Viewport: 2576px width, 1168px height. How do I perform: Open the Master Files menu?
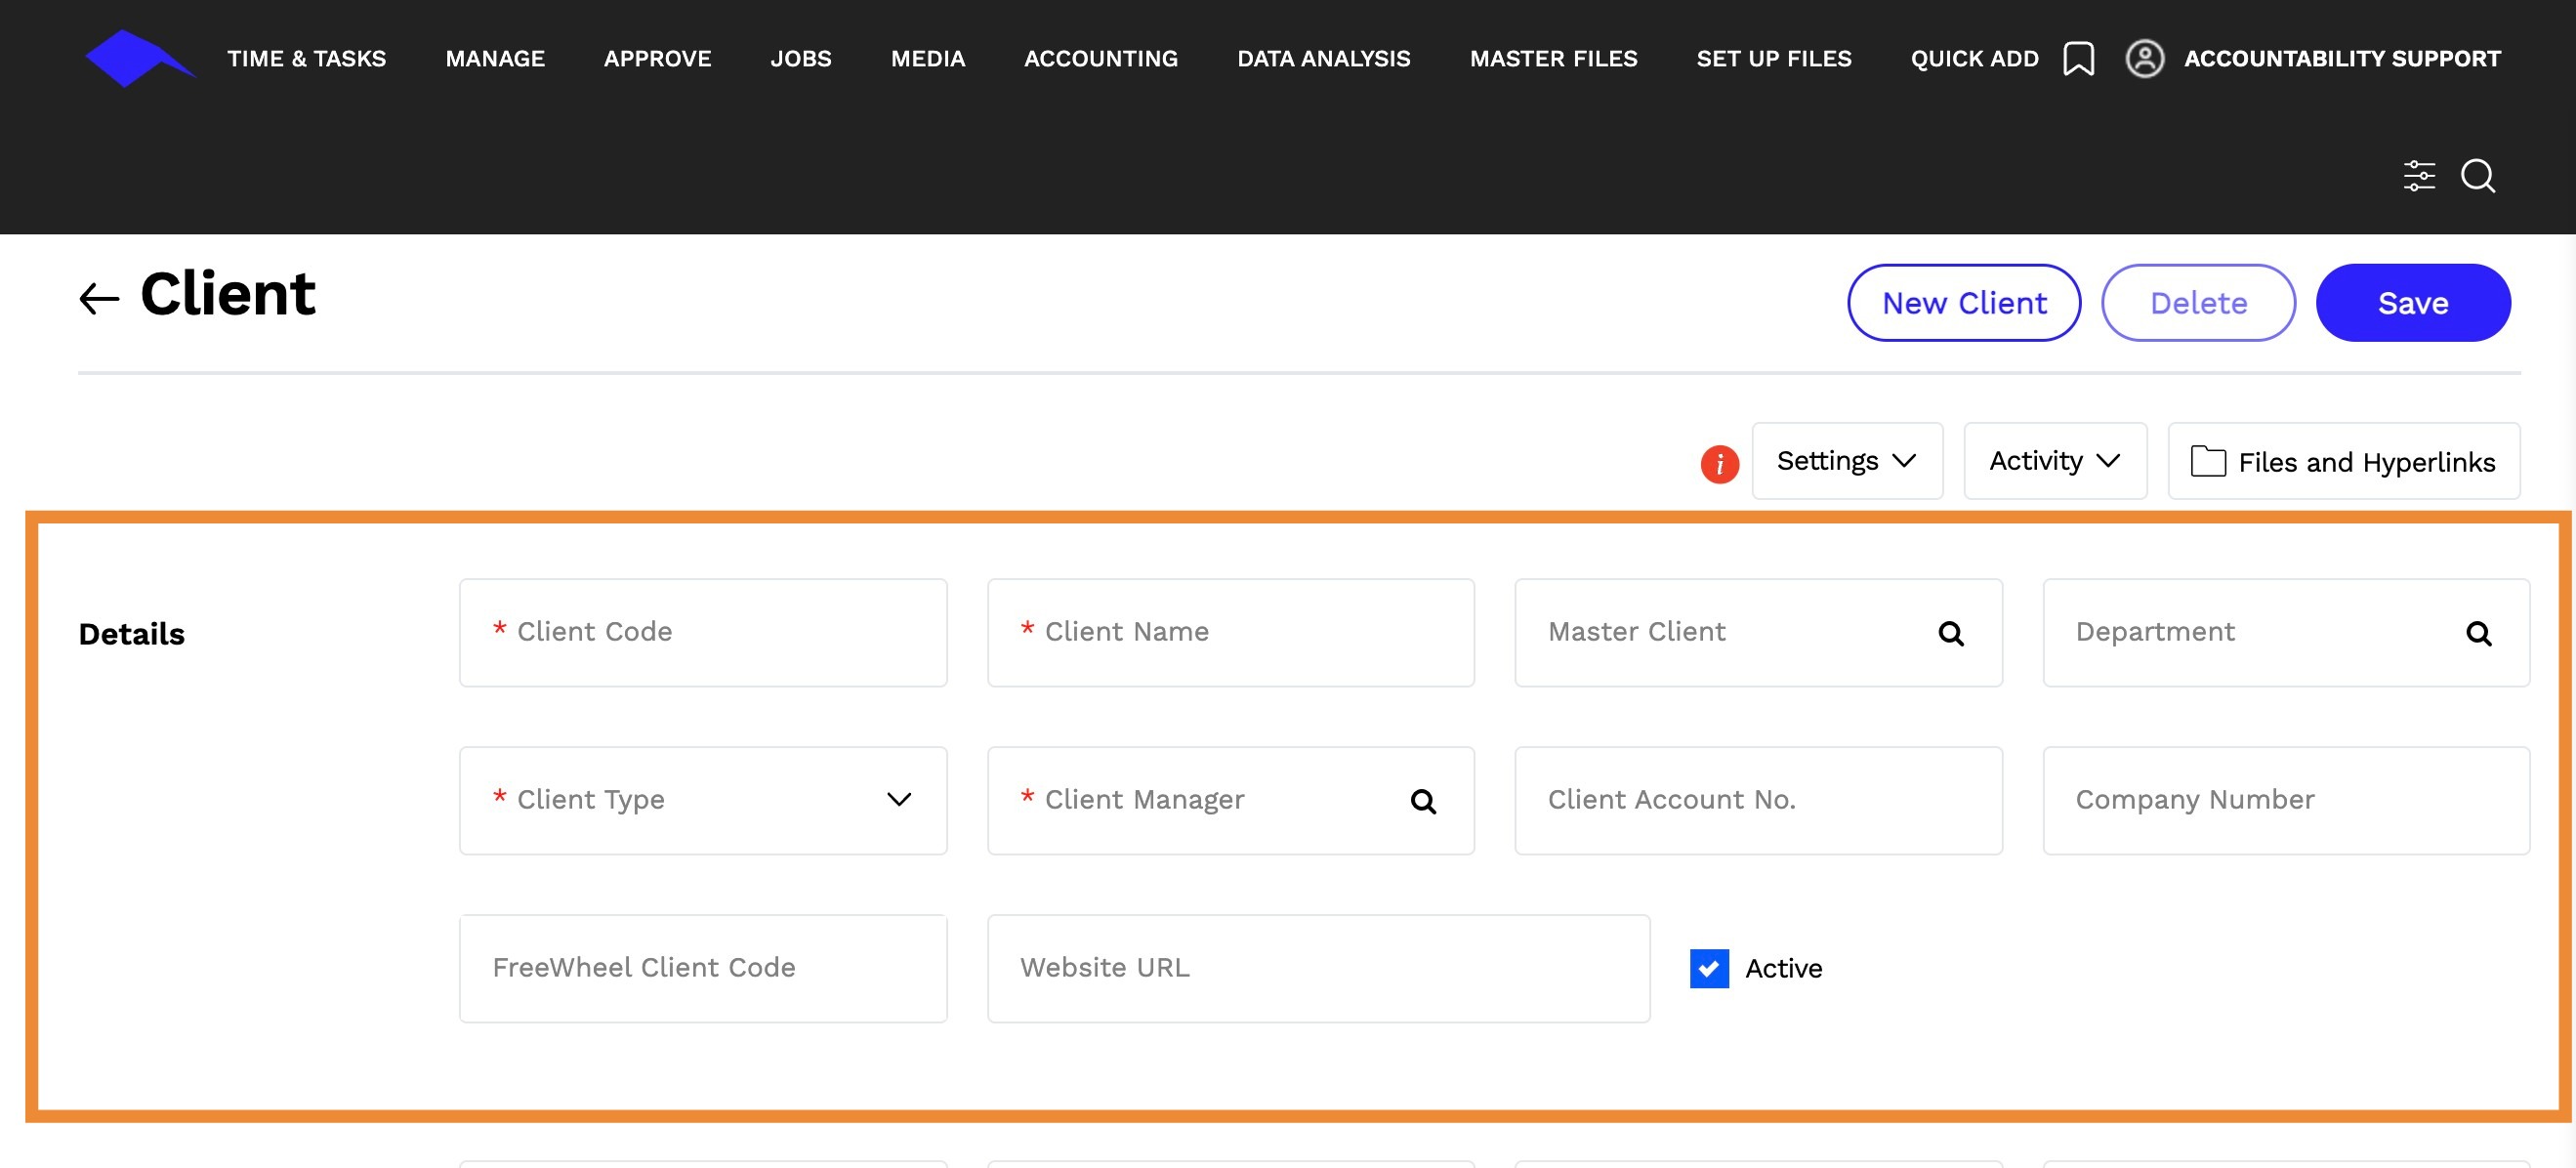coord(1553,59)
